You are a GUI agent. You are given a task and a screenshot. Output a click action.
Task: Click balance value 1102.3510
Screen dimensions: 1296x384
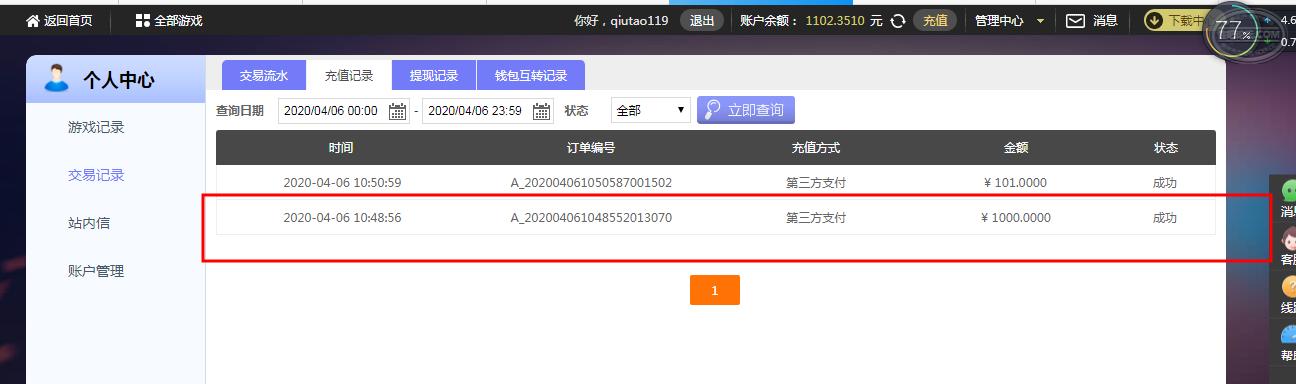coord(836,20)
